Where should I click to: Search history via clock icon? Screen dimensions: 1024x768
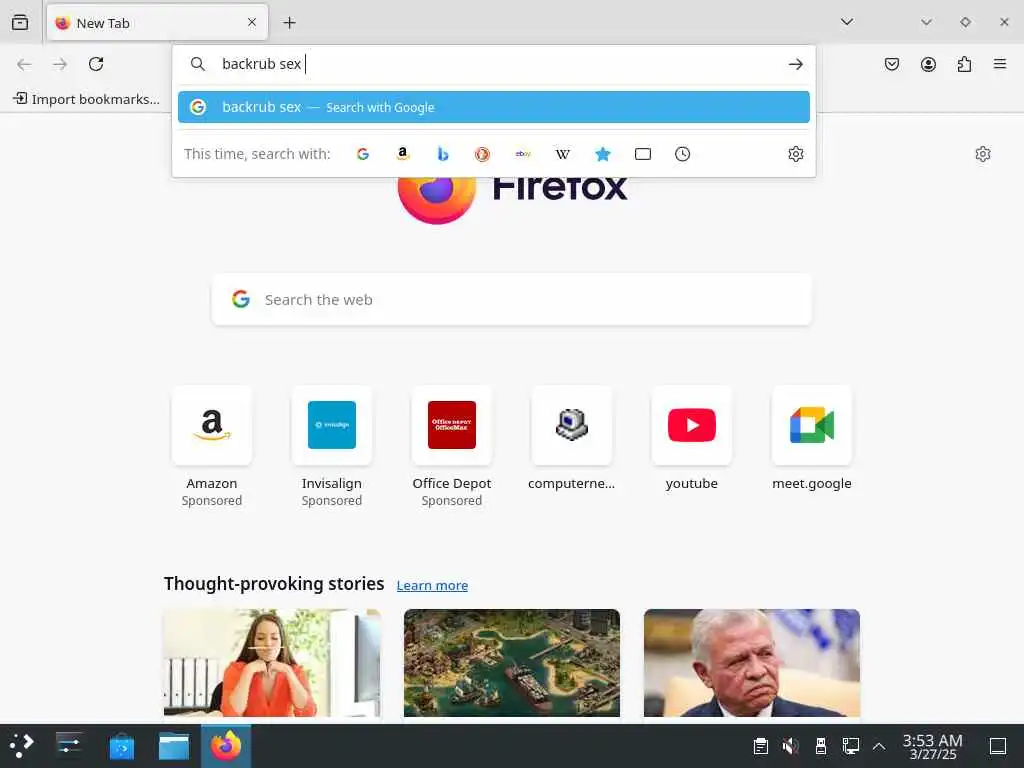tap(682, 154)
